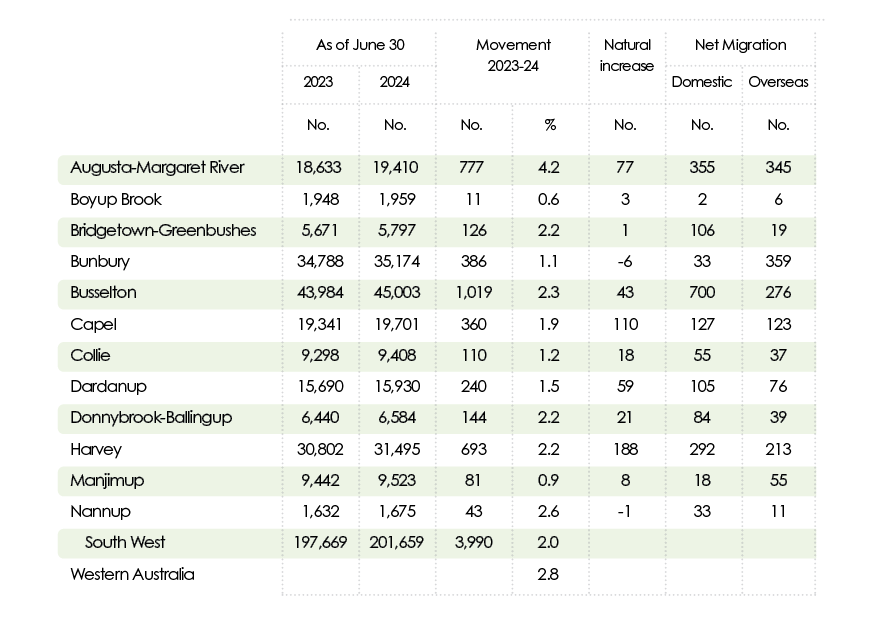Select South West movement 3,990
Screen dimensions: 875x625
[x=474, y=542]
